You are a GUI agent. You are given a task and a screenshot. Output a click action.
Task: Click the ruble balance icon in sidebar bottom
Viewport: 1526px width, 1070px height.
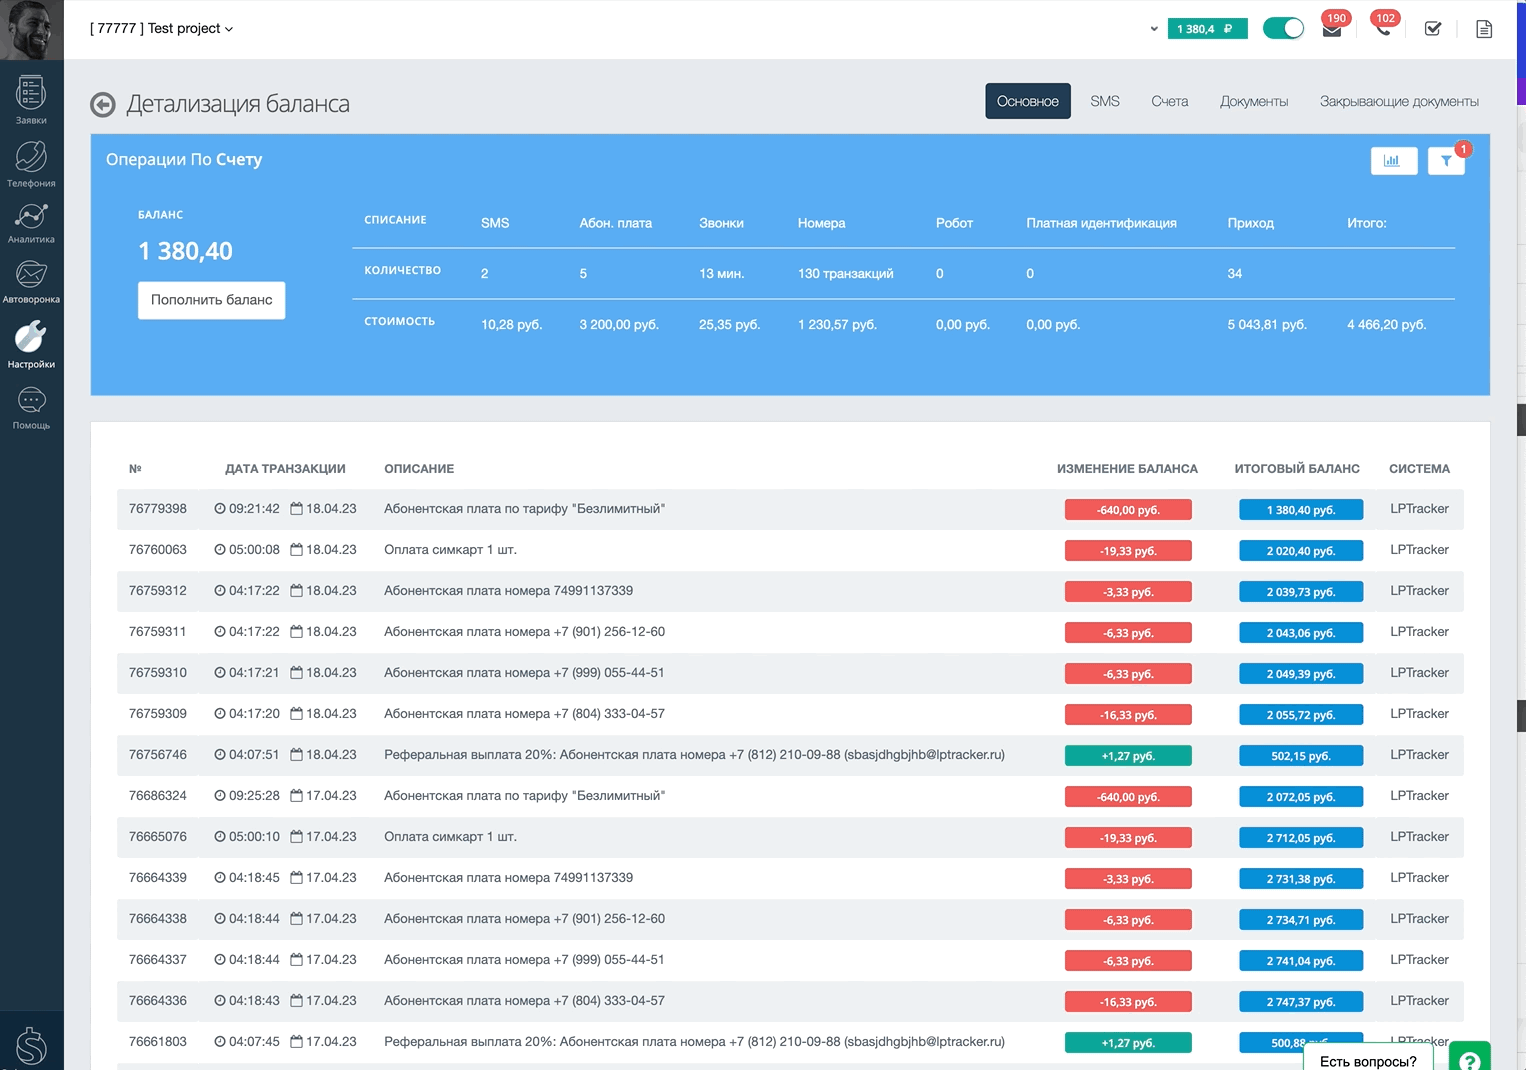[x=31, y=1046]
